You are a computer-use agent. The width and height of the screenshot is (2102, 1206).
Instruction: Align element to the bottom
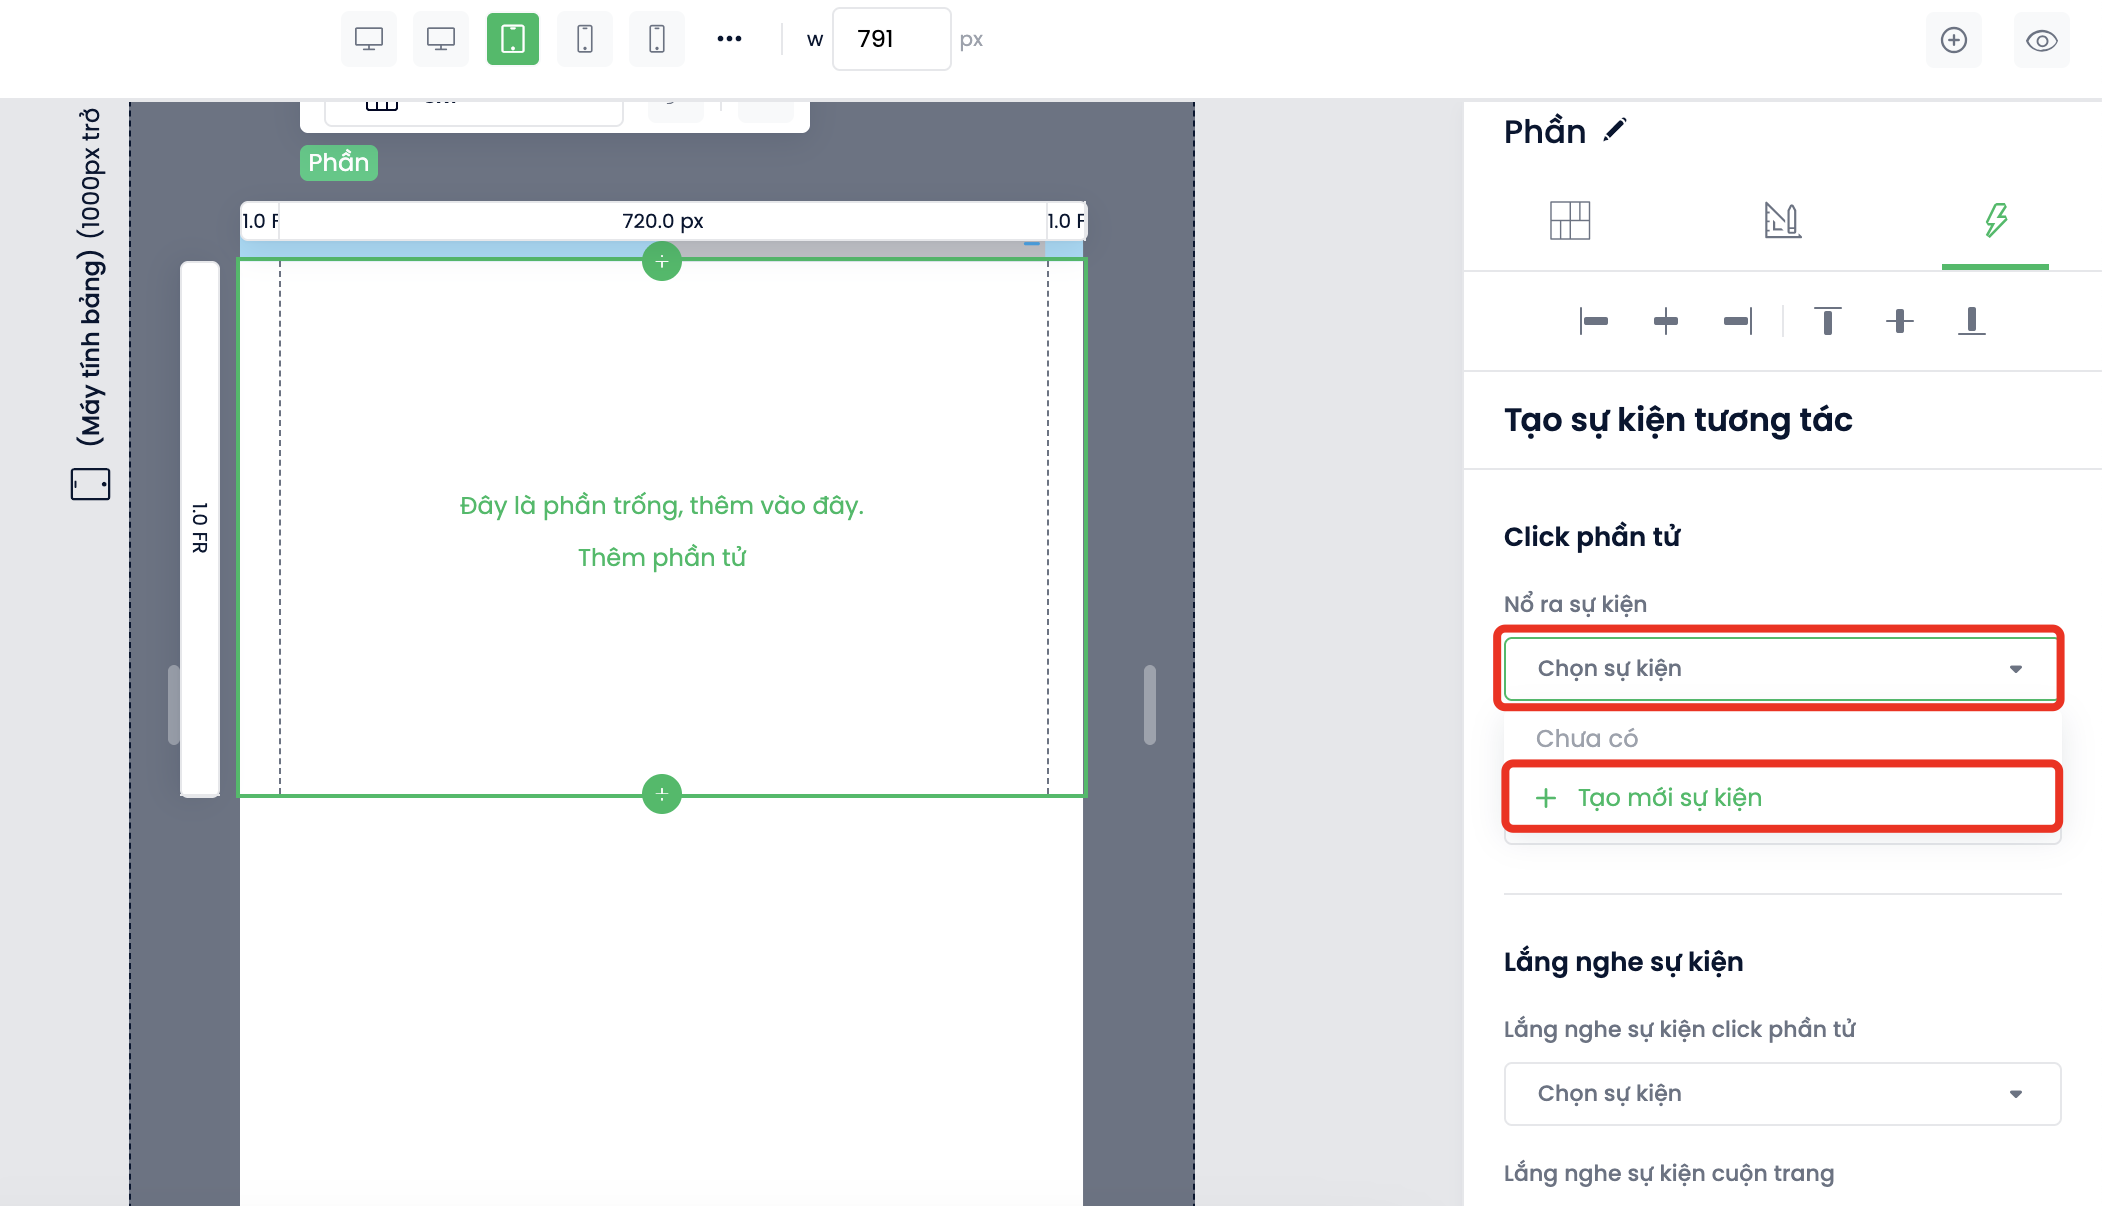tap(1971, 321)
